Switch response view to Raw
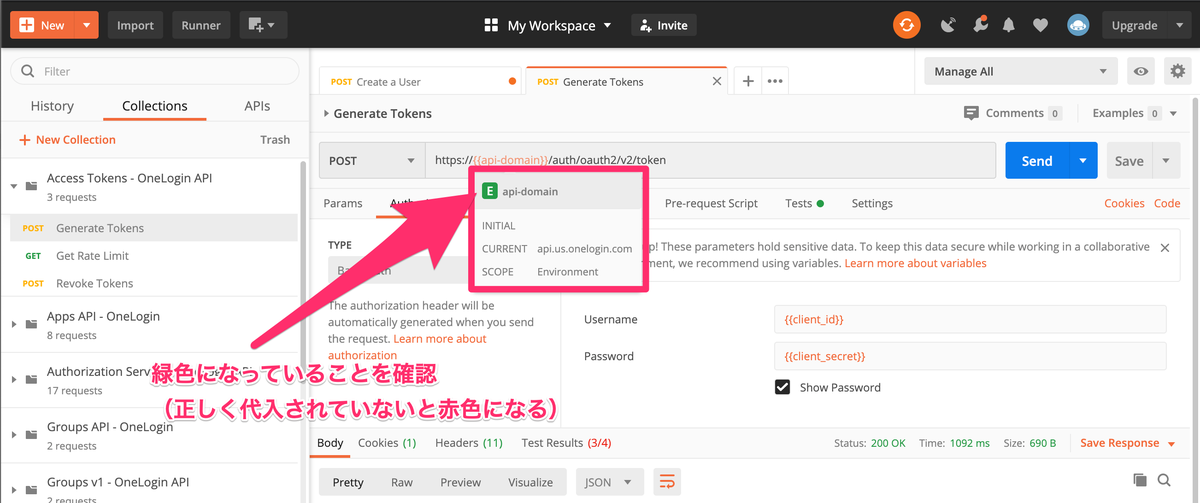The width and height of the screenshot is (1200, 503). 402,482
